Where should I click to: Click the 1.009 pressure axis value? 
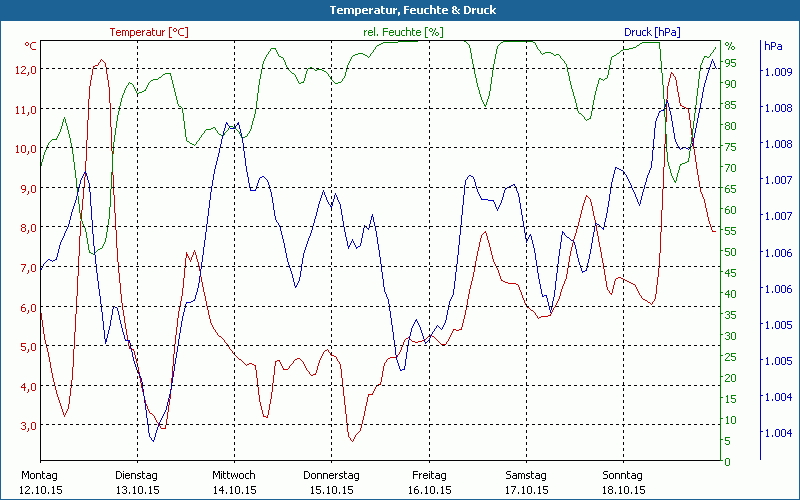(777, 72)
